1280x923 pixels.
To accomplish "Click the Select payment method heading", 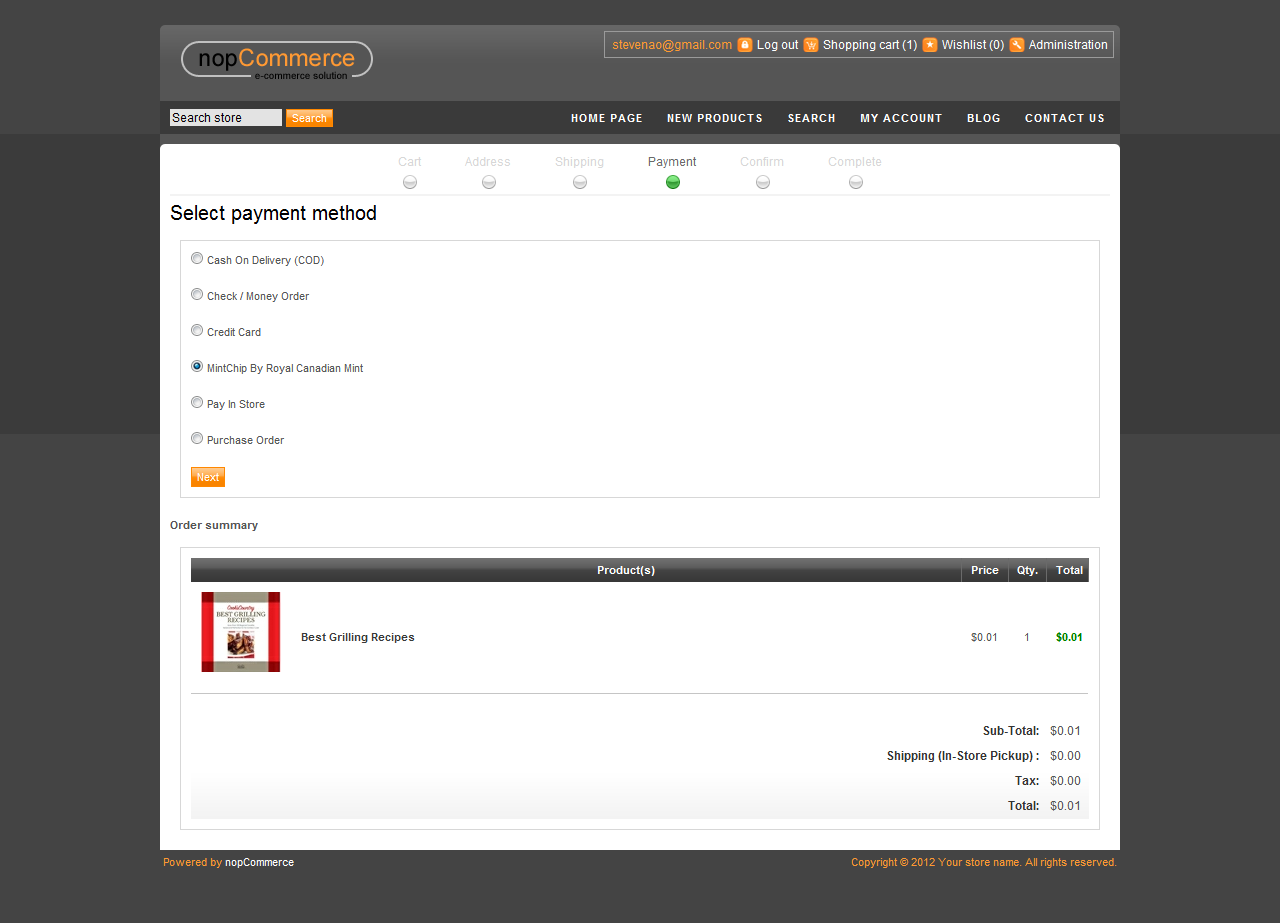I will (274, 213).
